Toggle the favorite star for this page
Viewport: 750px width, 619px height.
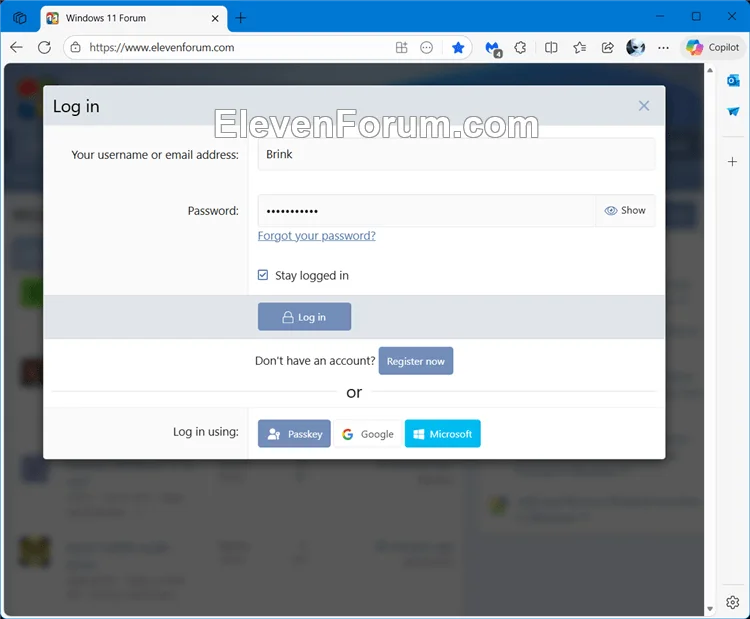click(x=458, y=47)
